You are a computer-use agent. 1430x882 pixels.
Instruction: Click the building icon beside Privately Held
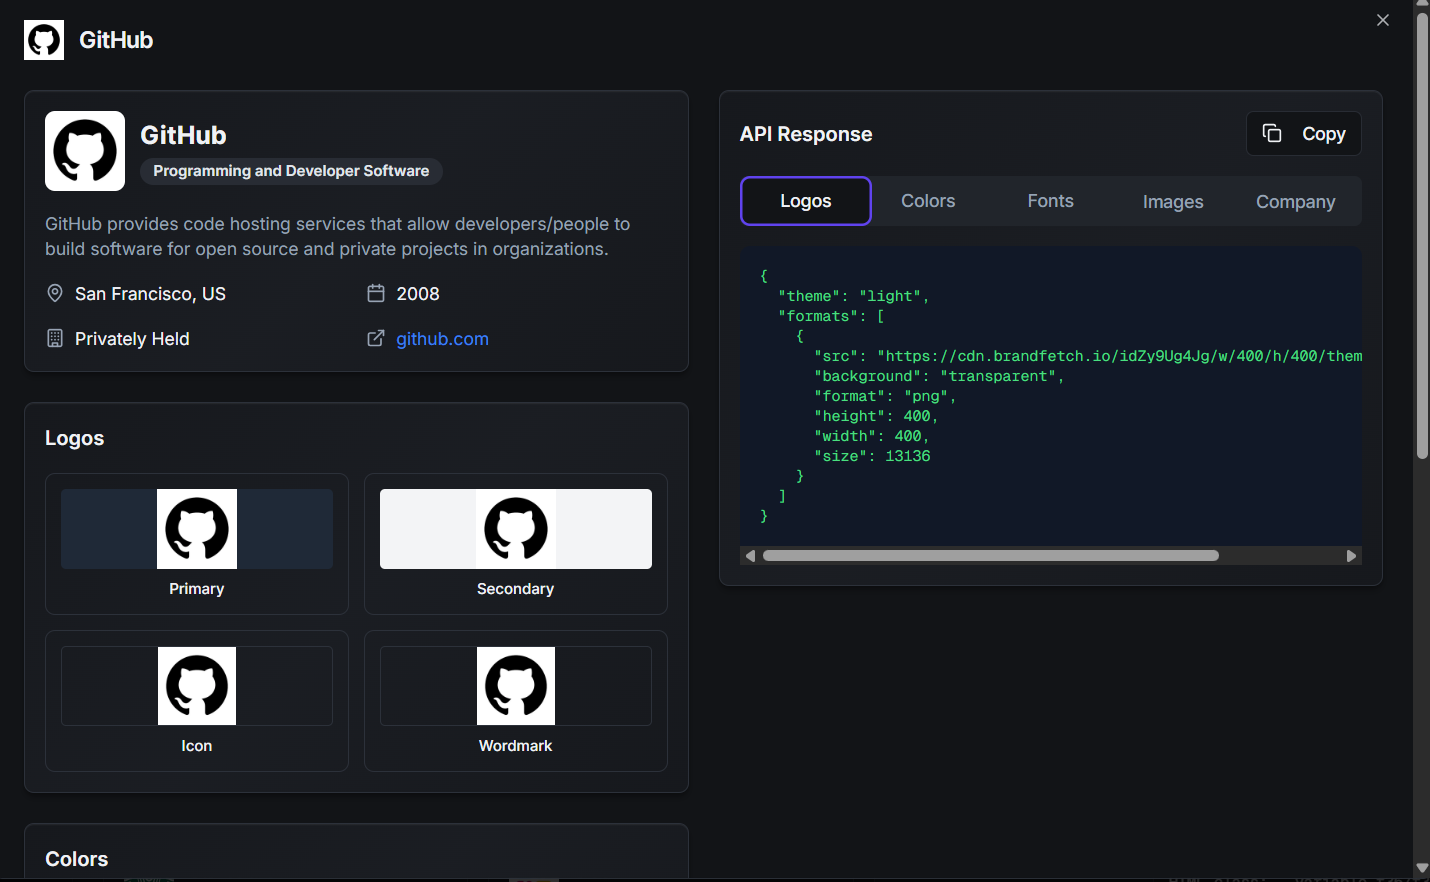[x=55, y=338]
